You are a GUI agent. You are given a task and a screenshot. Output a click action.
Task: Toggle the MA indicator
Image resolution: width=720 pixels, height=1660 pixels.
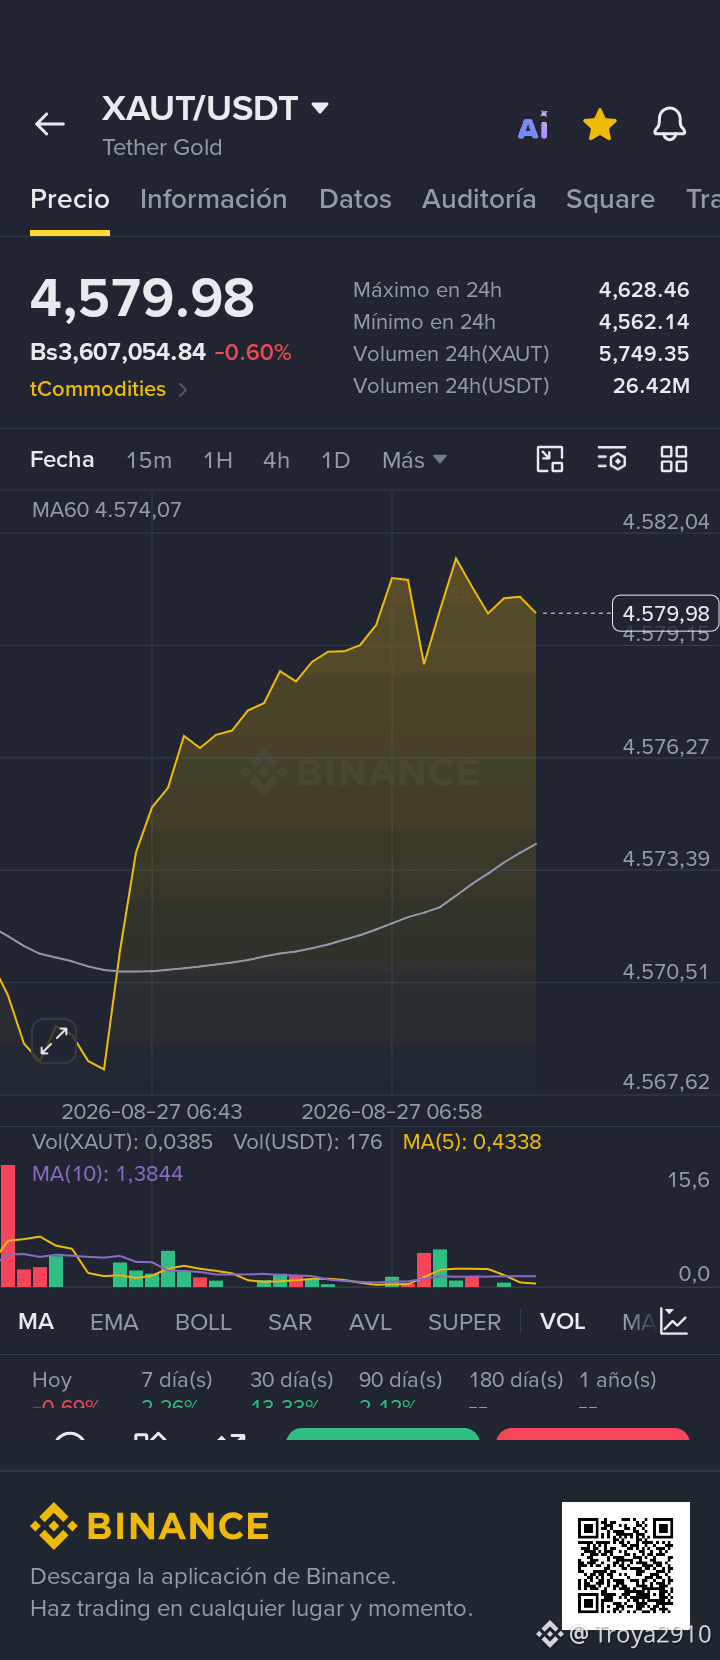(x=36, y=1322)
